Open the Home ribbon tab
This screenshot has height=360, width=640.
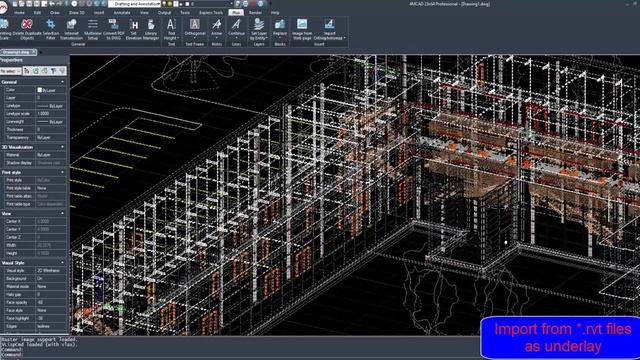(19, 13)
